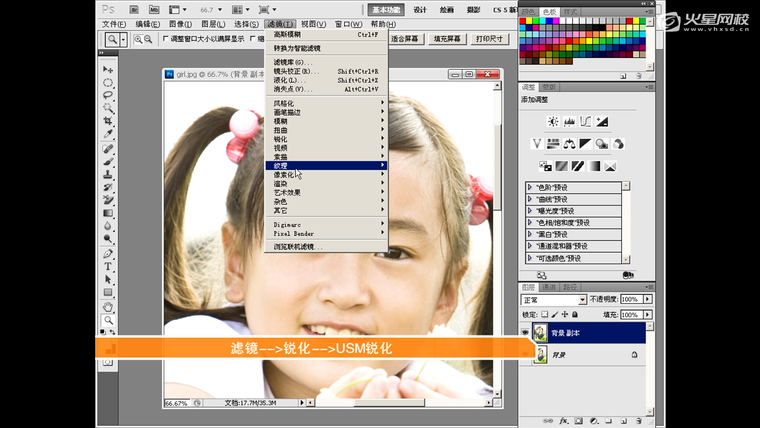Open the layer blend mode dropdown 正常

pos(553,299)
